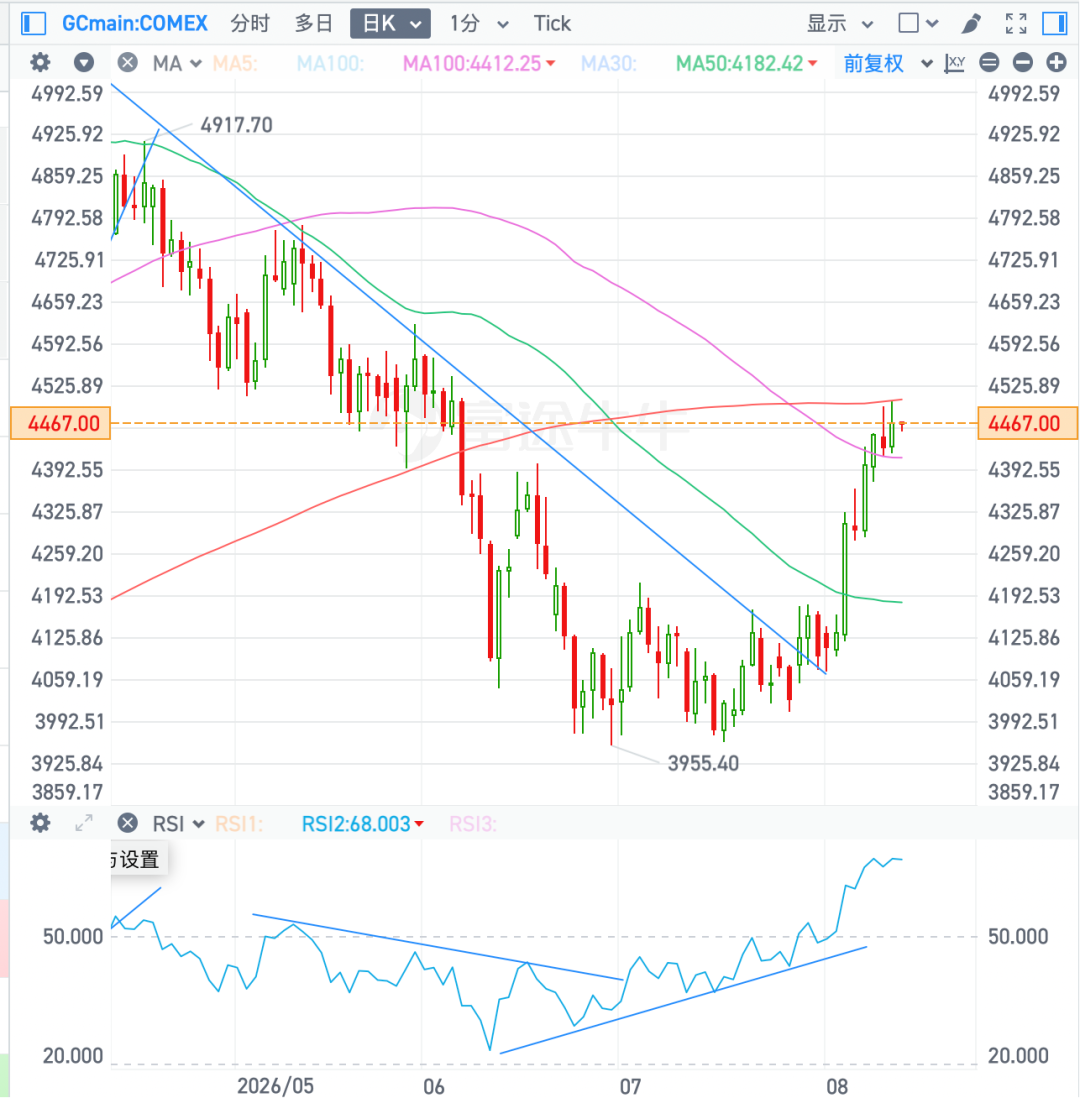Click the right 3859.17 bottom axis price

(1024, 792)
